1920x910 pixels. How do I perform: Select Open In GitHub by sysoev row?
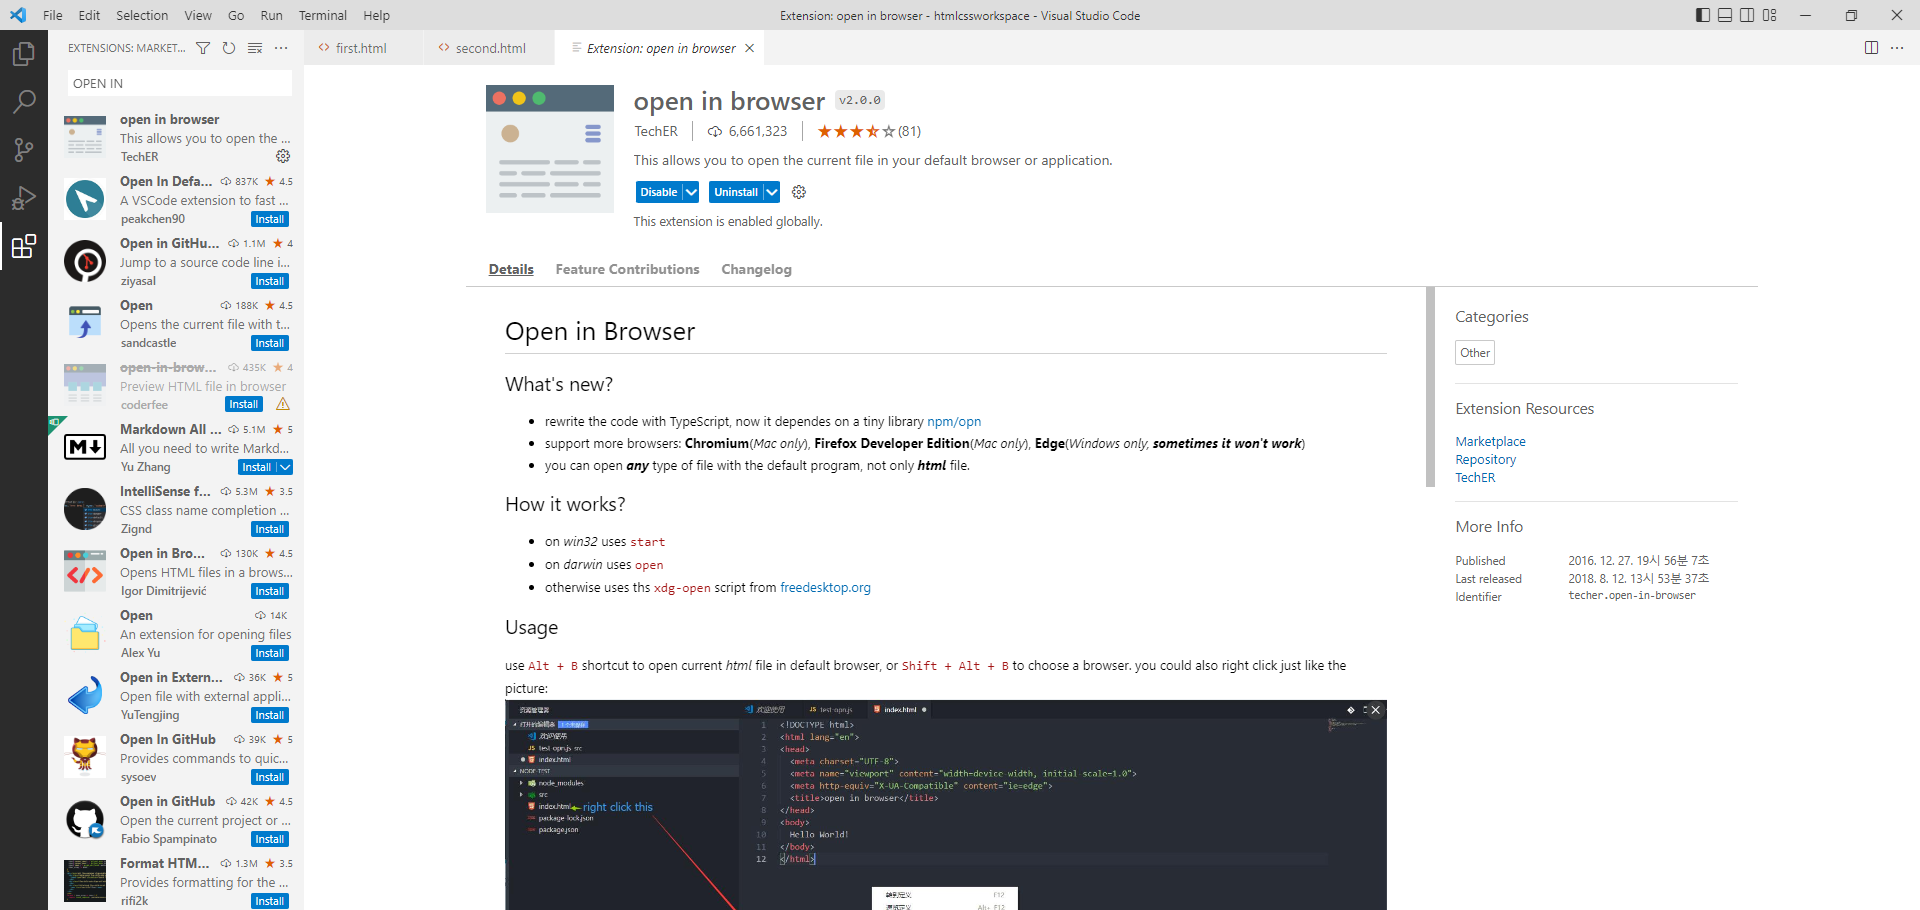click(x=176, y=758)
